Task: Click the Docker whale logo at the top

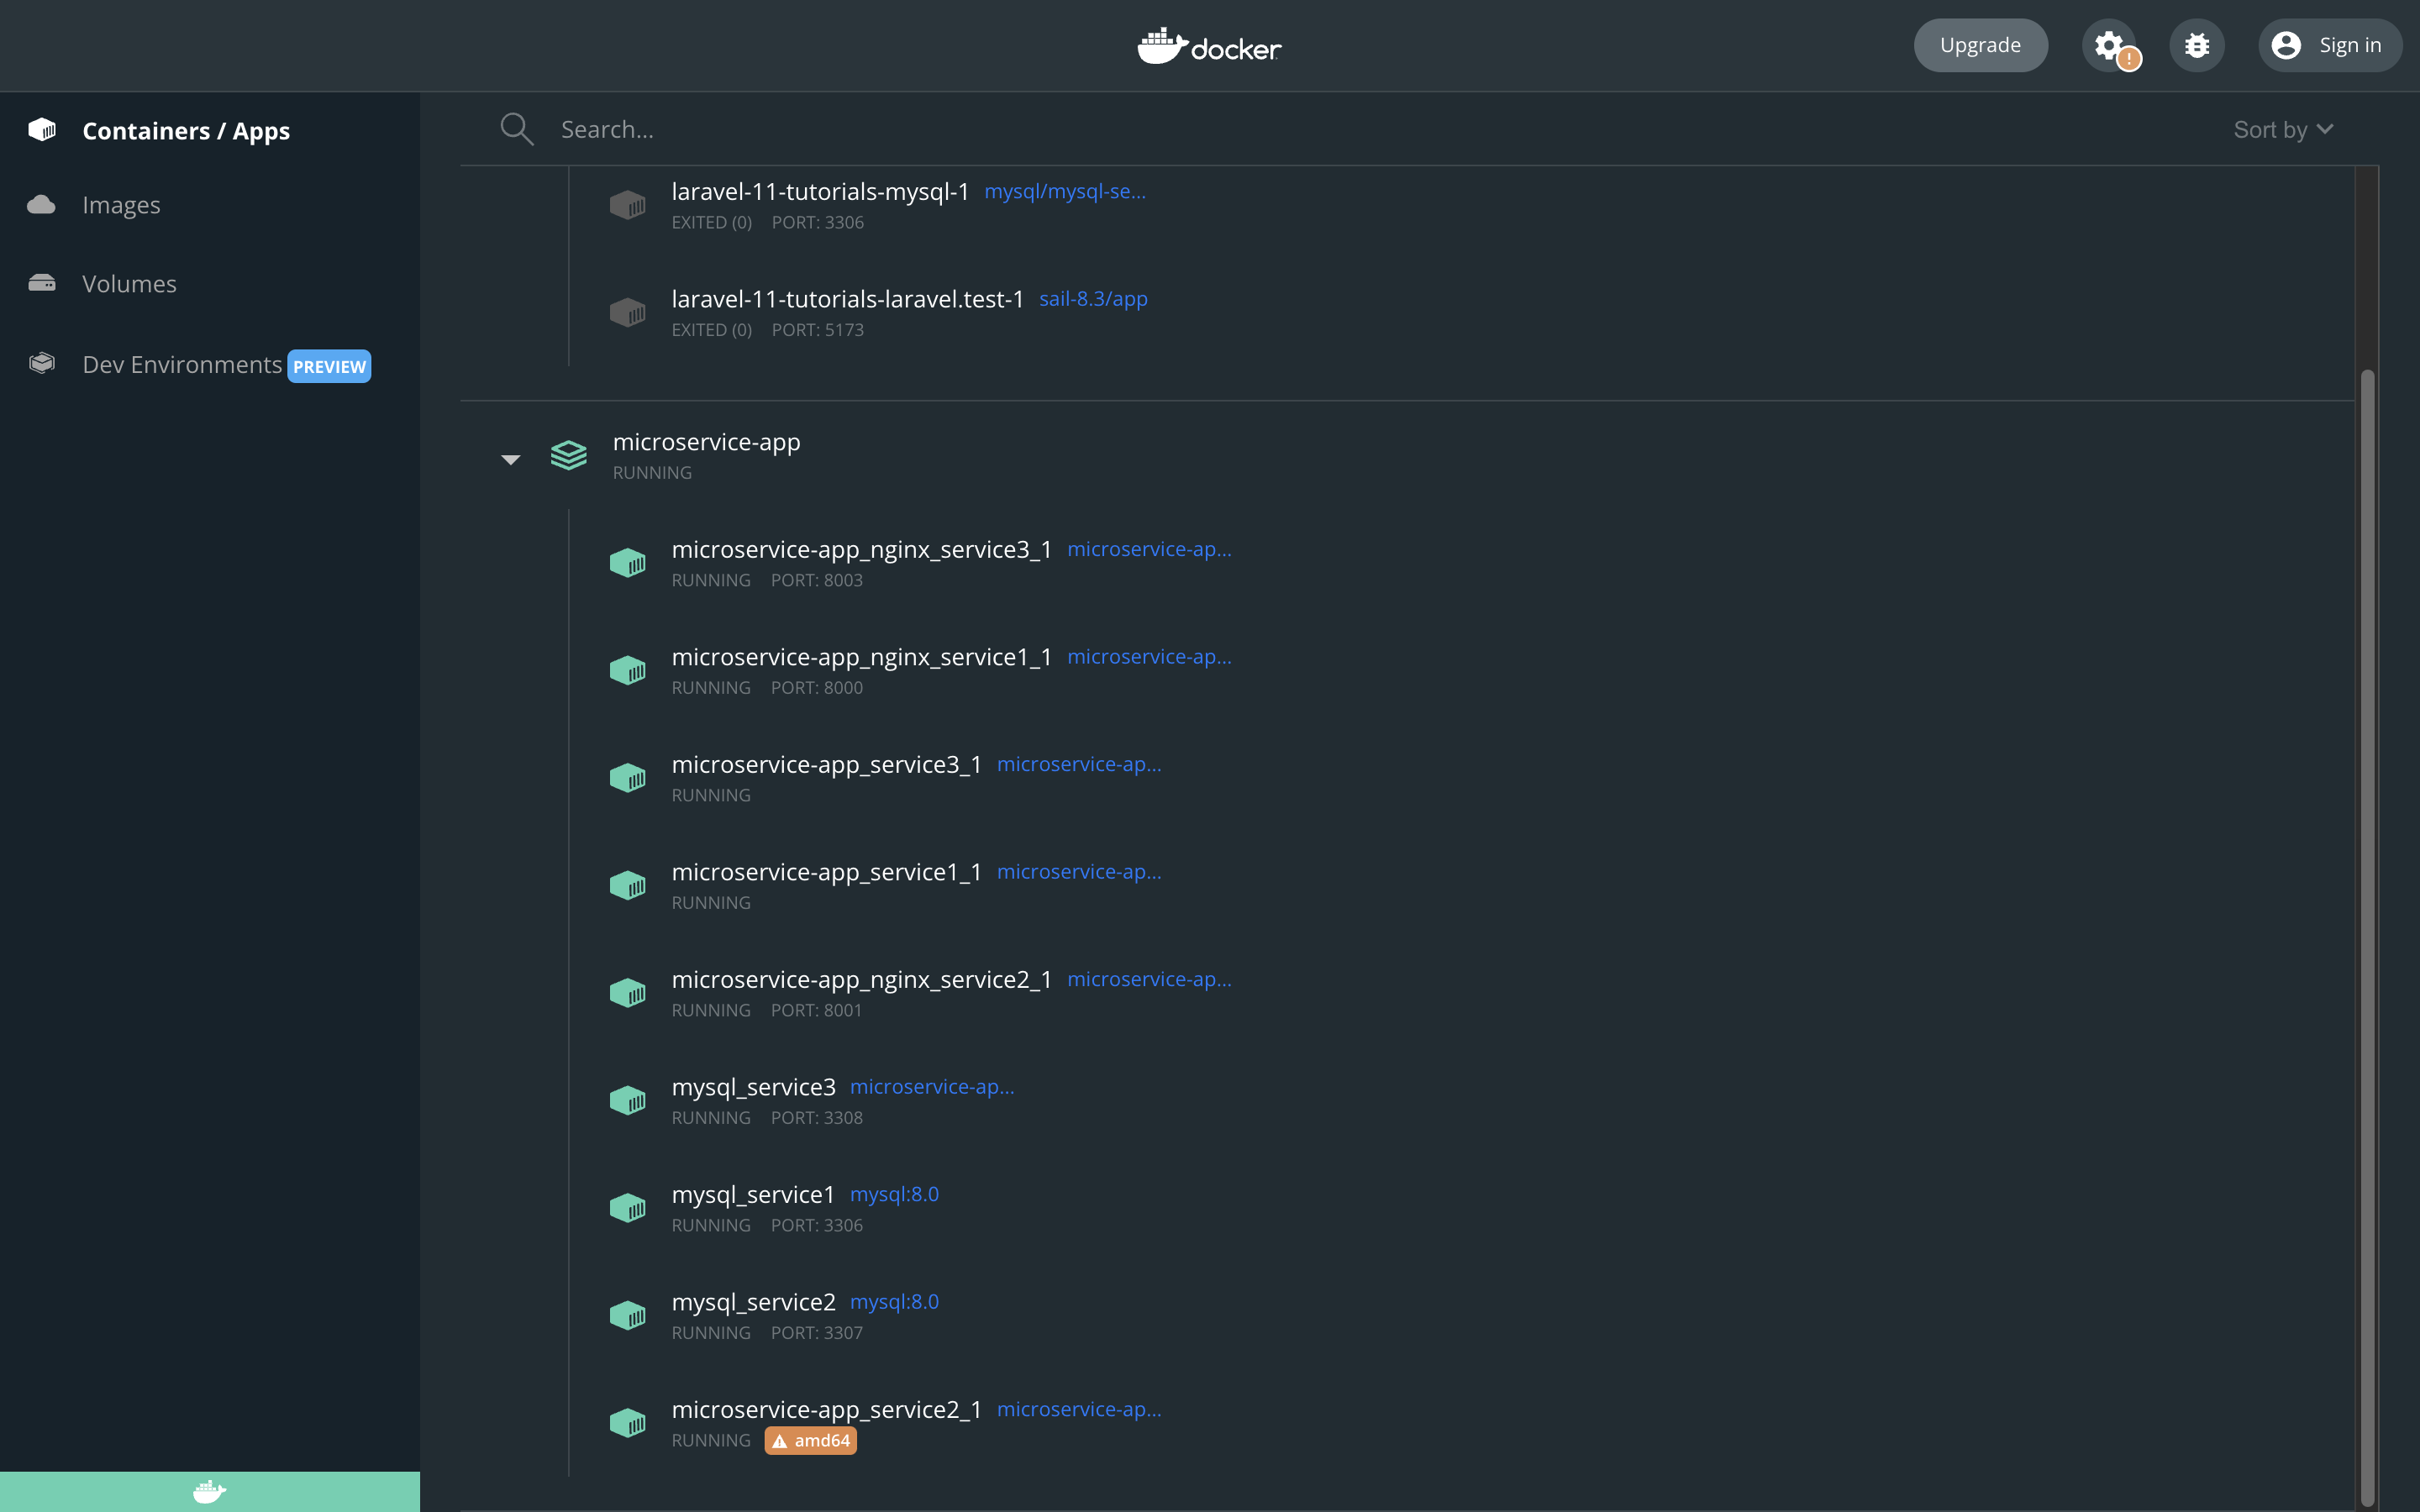Action: point(1208,45)
